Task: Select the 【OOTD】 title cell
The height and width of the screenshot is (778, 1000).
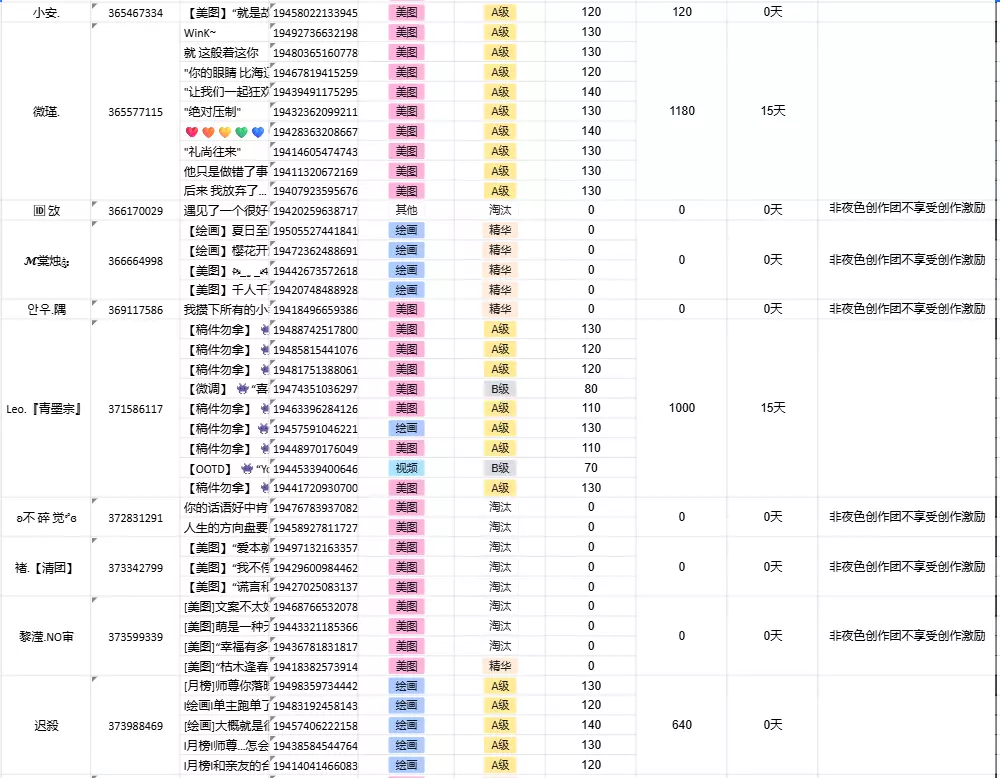Action: point(225,469)
